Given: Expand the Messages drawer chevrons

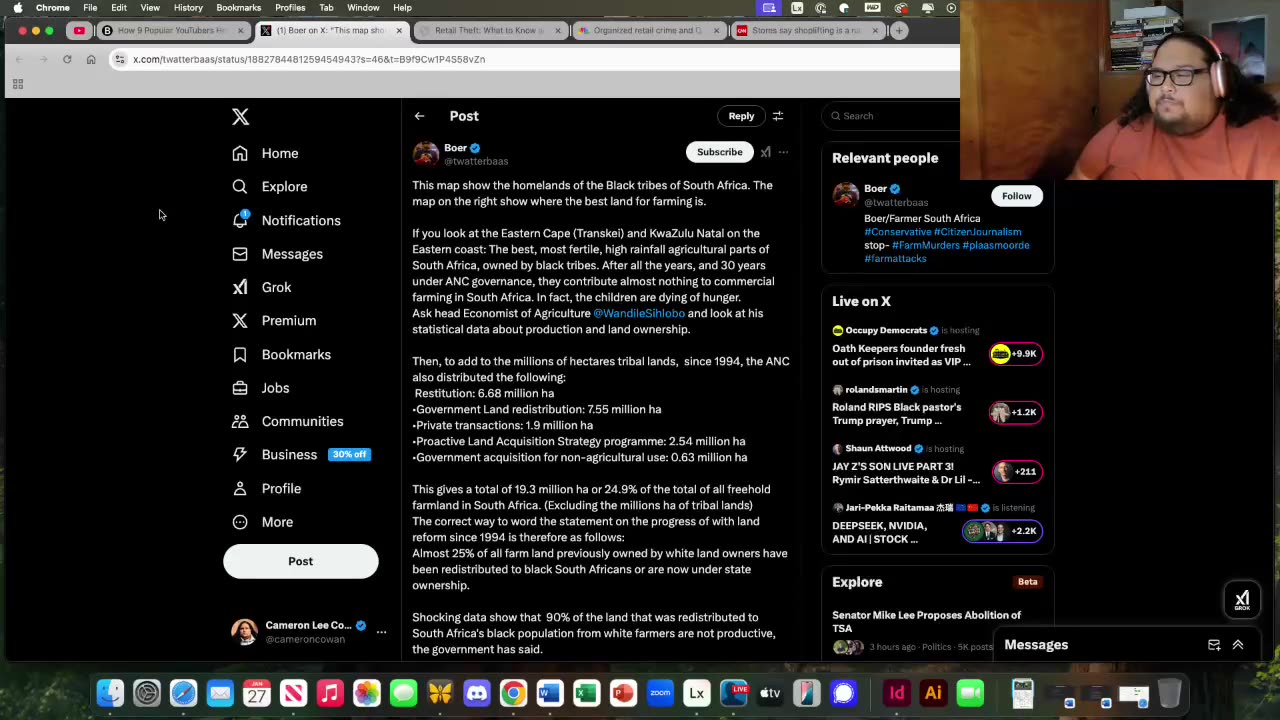Looking at the screenshot, I should (1238, 645).
